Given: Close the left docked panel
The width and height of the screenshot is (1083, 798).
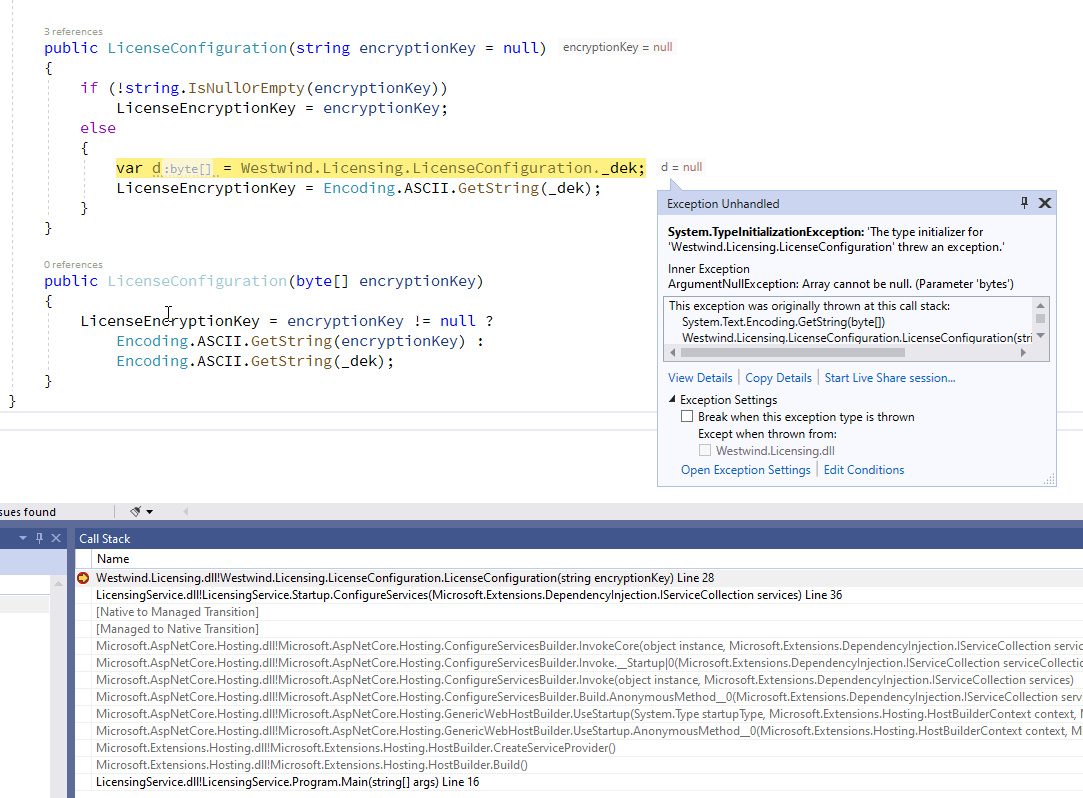Looking at the screenshot, I should pyautogui.click(x=57, y=538).
